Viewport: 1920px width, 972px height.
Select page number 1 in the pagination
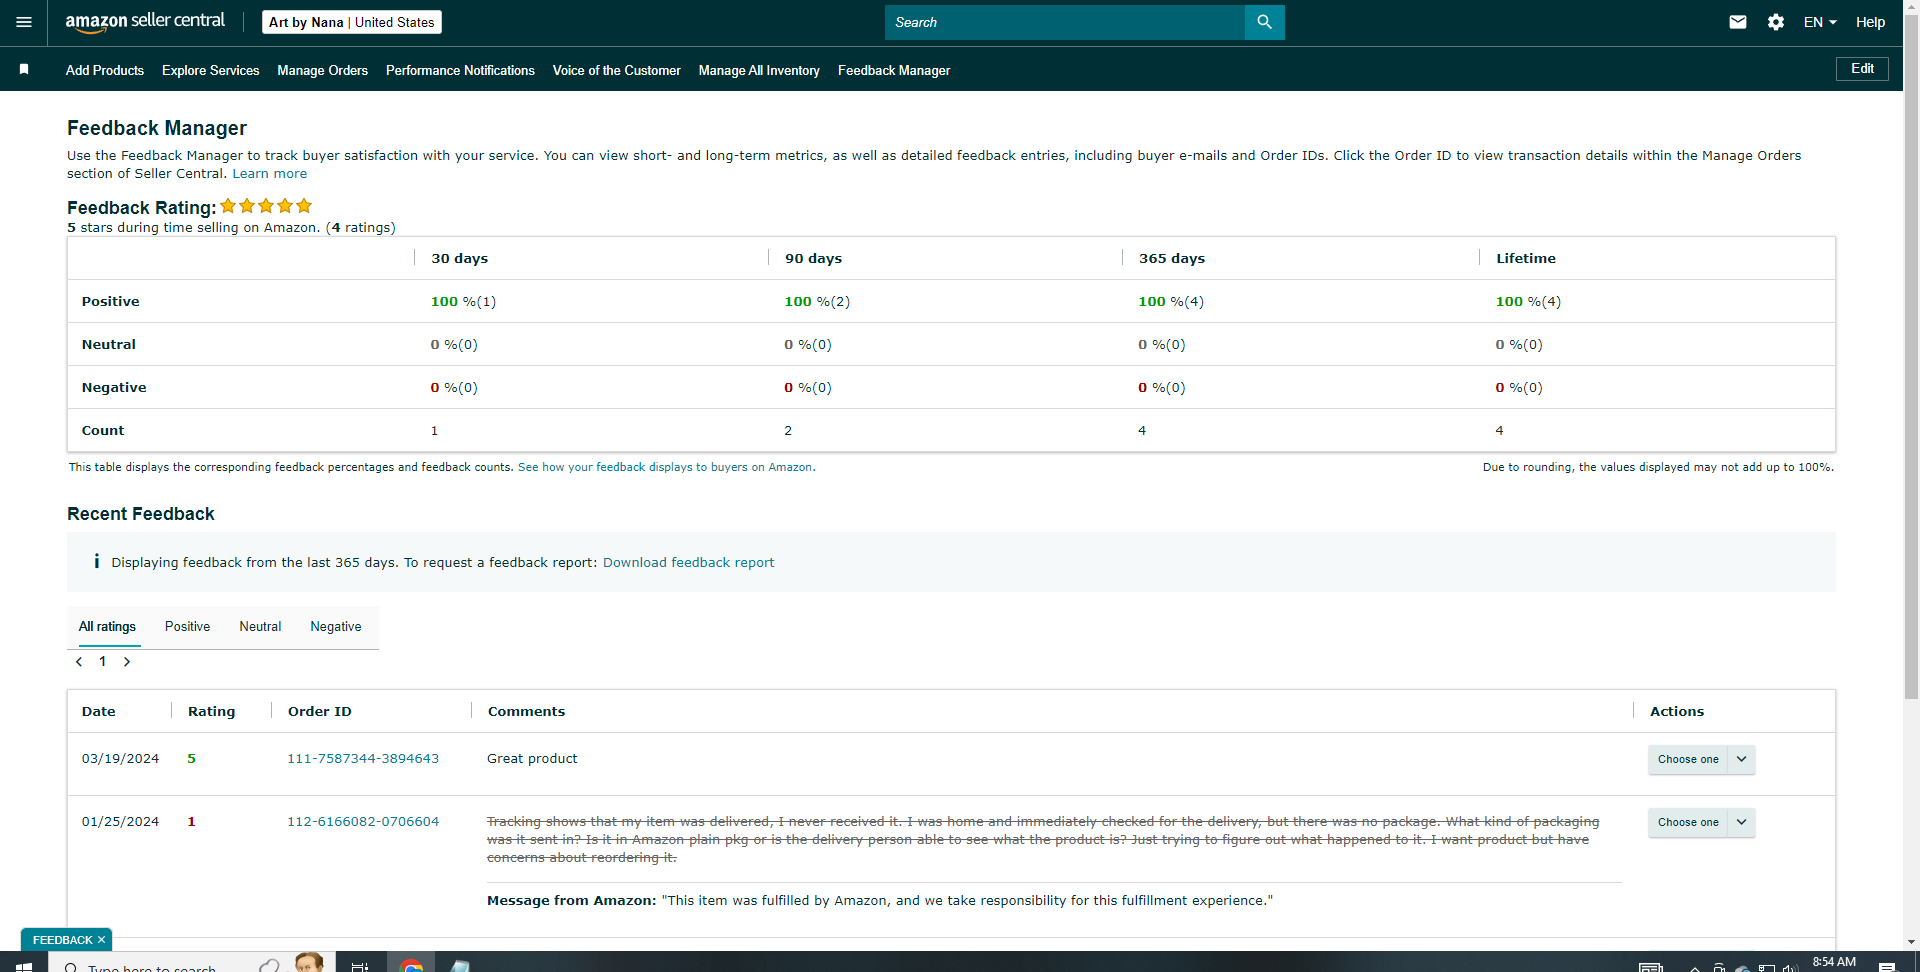[x=103, y=662]
